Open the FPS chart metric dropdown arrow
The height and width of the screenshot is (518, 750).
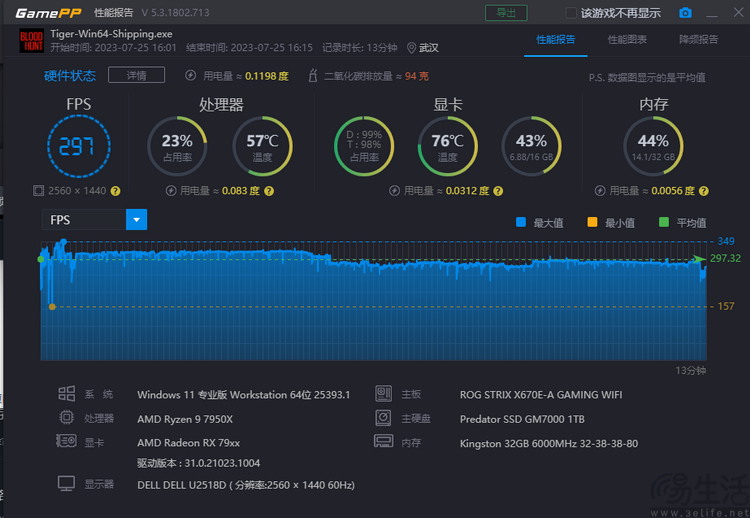(136, 220)
